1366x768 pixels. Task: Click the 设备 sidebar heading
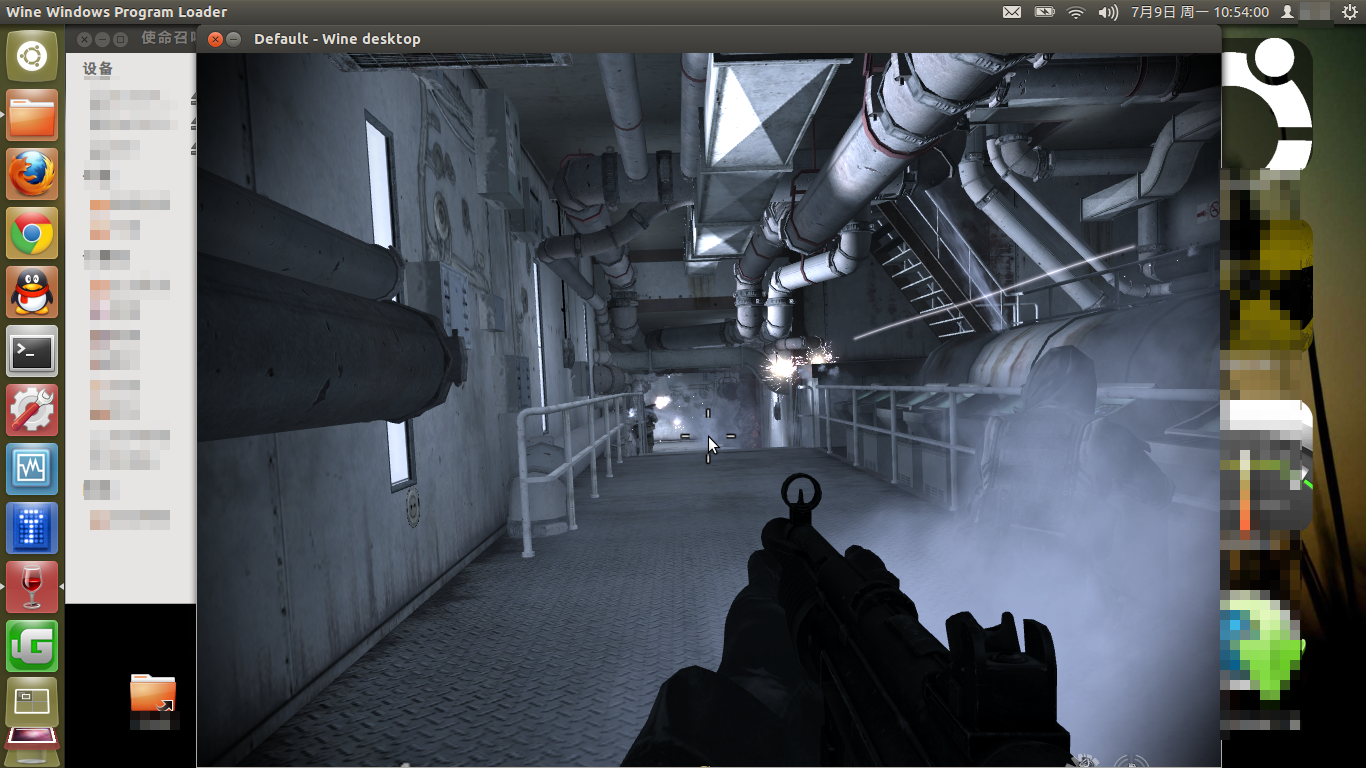coord(98,69)
